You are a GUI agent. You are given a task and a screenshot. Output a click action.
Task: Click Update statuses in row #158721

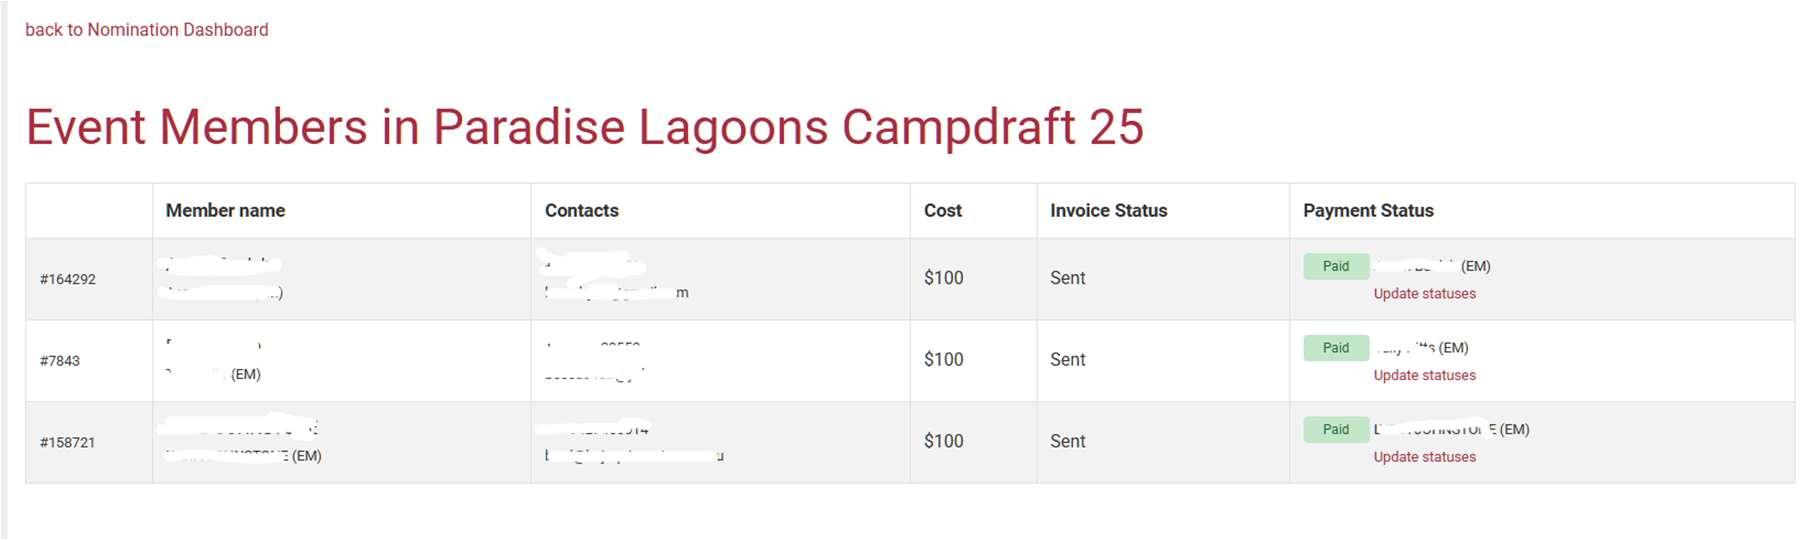[1424, 457]
